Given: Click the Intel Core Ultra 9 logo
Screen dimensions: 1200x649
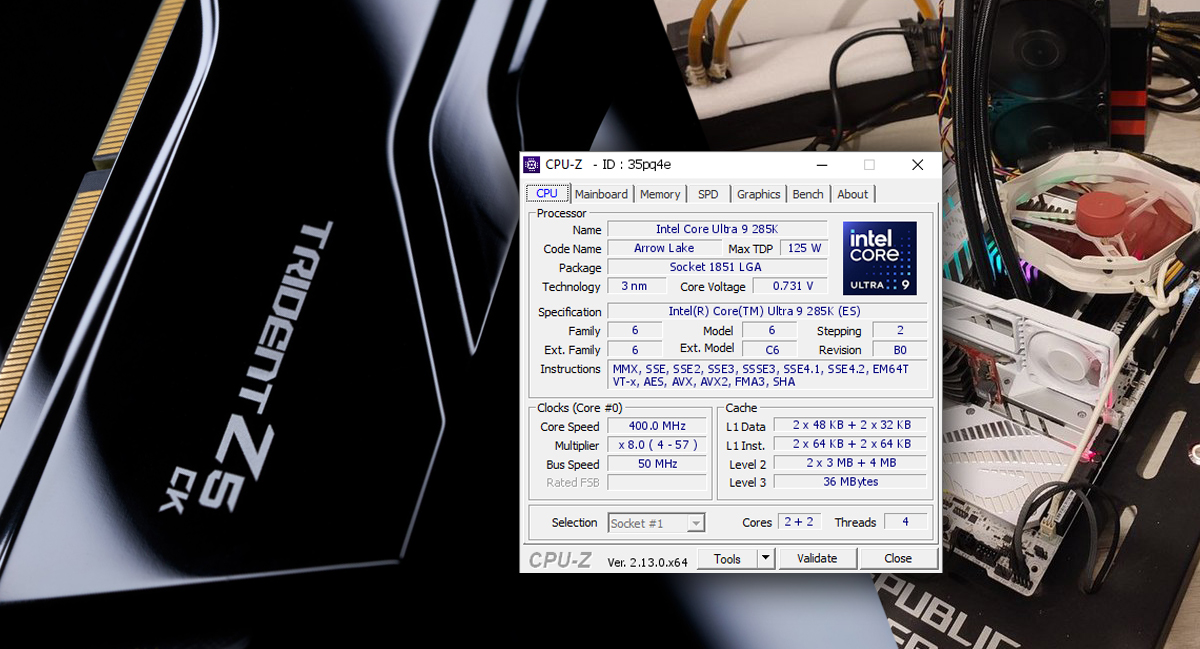Looking at the screenshot, I should (x=879, y=258).
